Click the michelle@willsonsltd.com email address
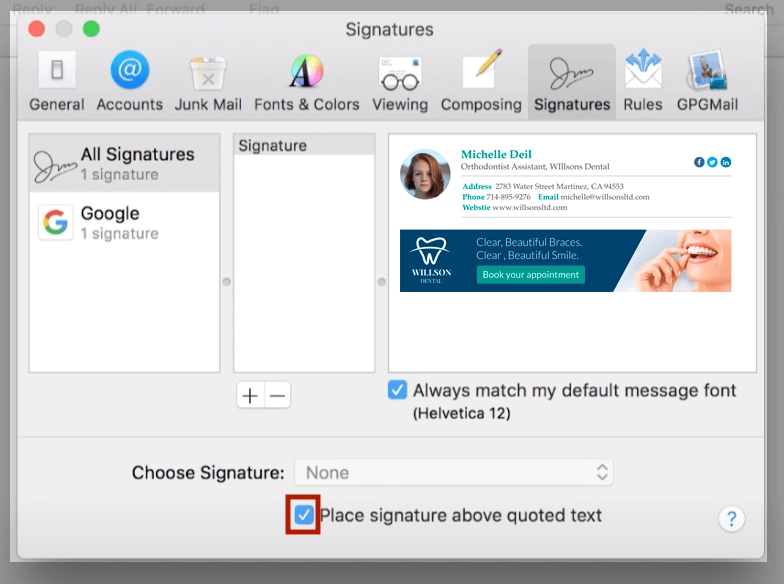The image size is (784, 584). coord(604,197)
